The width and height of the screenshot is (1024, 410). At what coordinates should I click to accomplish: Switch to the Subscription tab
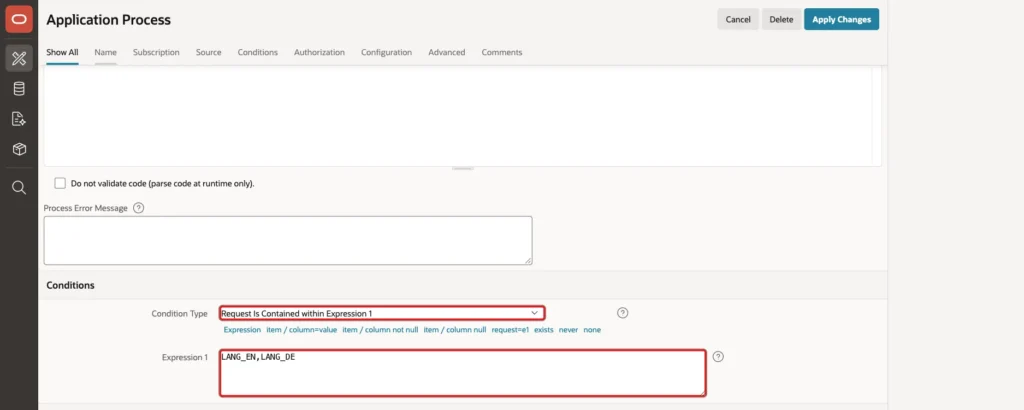point(156,52)
